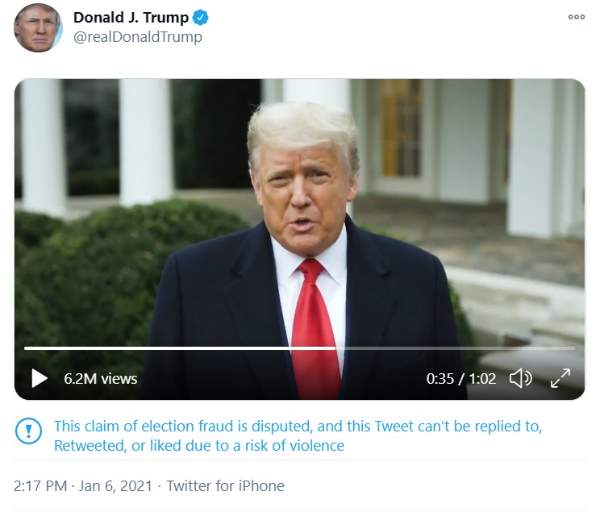Open the three-dot more options menu

576,17
